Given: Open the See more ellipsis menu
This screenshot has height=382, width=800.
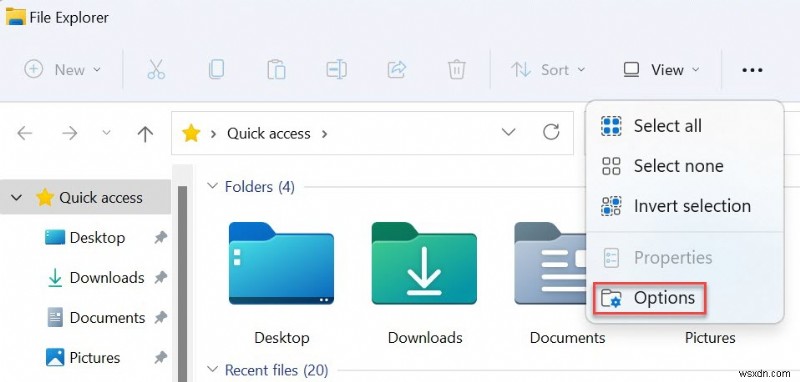Looking at the screenshot, I should pyautogui.click(x=752, y=70).
